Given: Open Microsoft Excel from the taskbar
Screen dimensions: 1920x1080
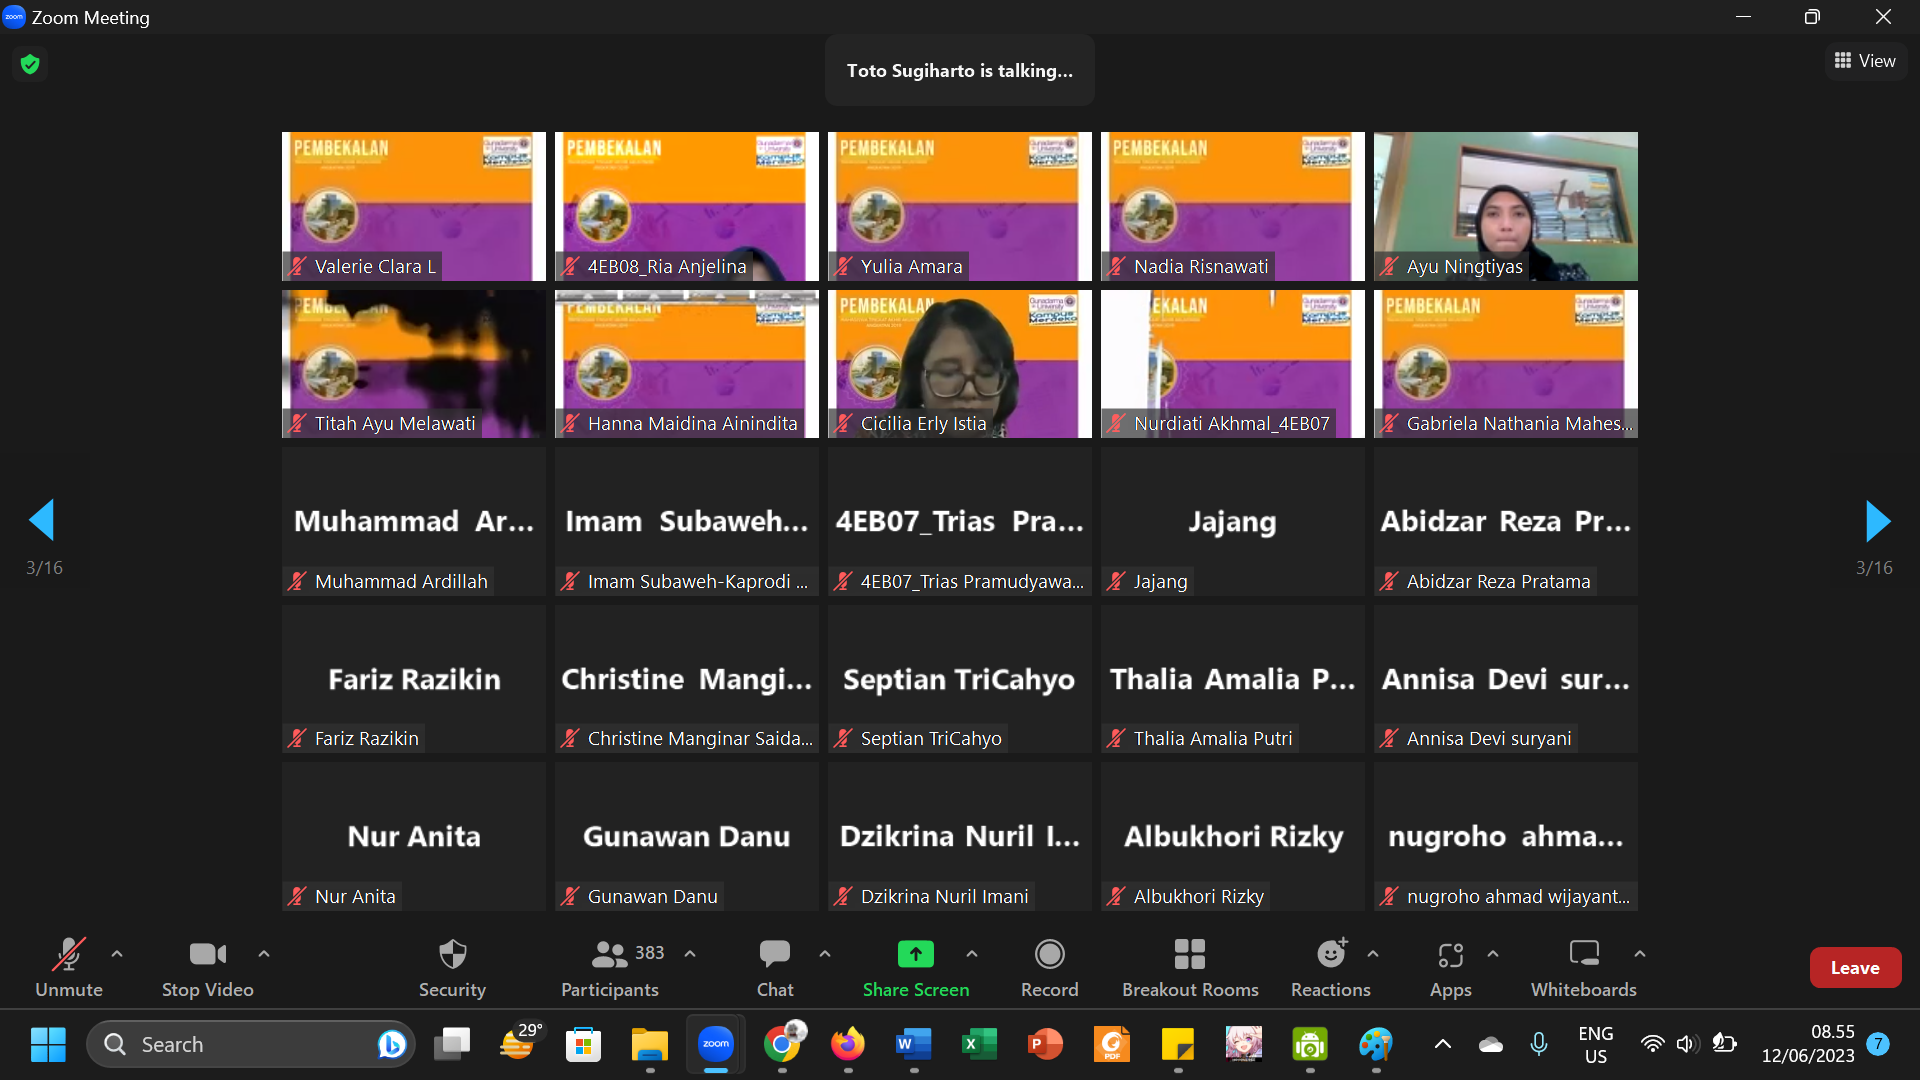Looking at the screenshot, I should 980,1045.
